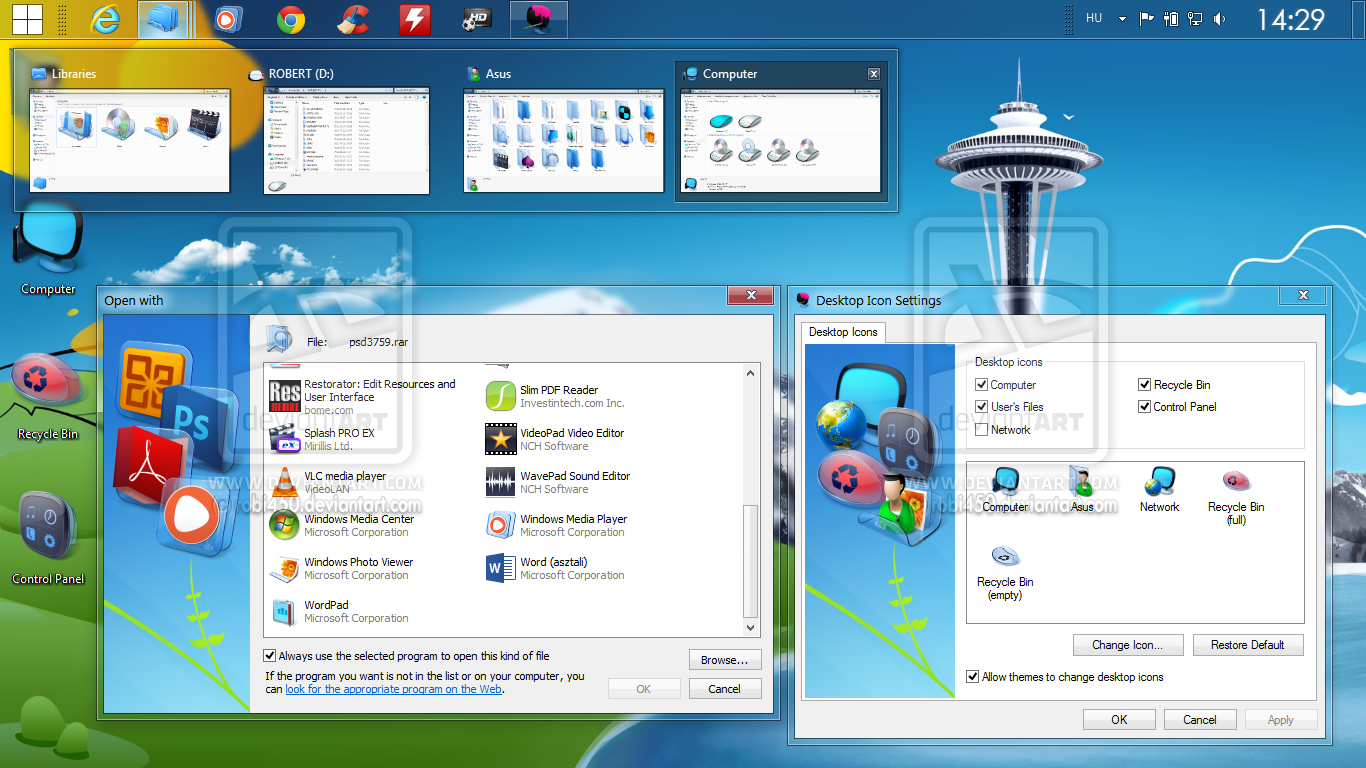The image size is (1366, 768).
Task: Click Cancel in the Open with dialog
Action: (725, 689)
